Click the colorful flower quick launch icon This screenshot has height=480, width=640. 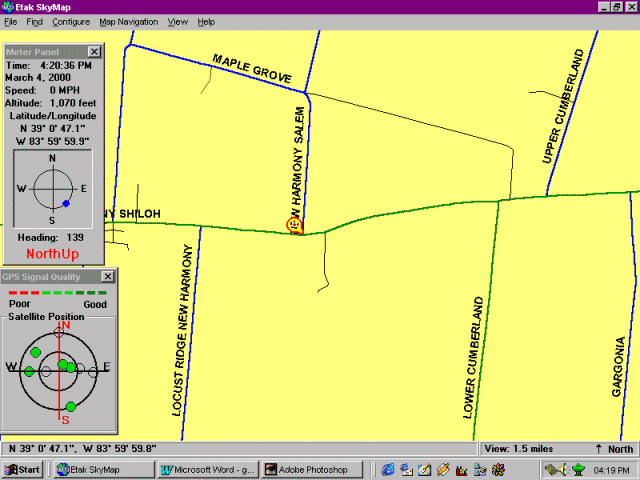click(498, 470)
